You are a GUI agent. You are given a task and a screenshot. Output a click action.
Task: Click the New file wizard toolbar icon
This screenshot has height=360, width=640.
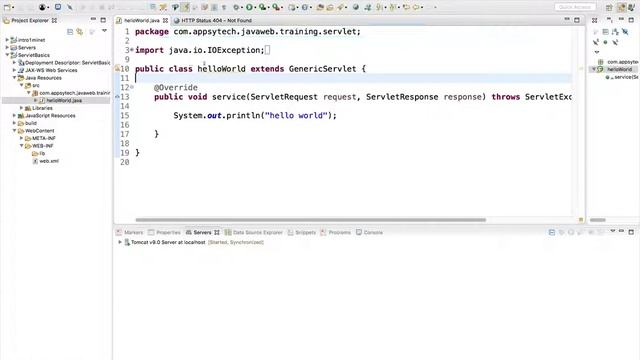[x=7, y=7]
